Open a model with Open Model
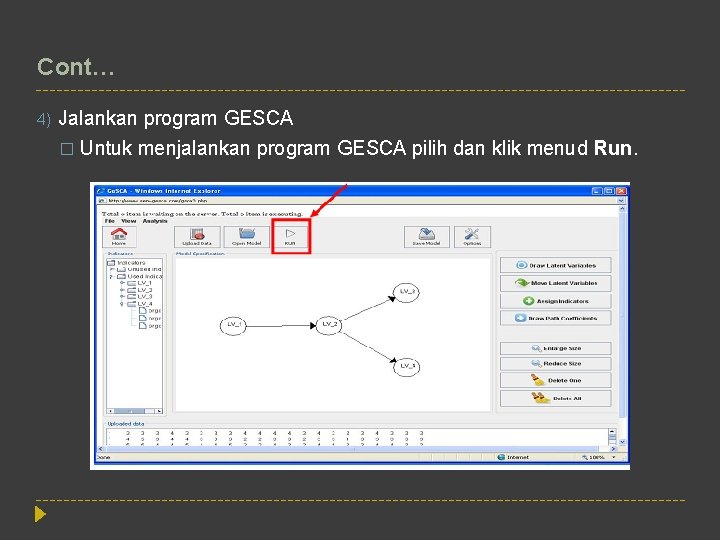The height and width of the screenshot is (540, 720). (x=247, y=236)
